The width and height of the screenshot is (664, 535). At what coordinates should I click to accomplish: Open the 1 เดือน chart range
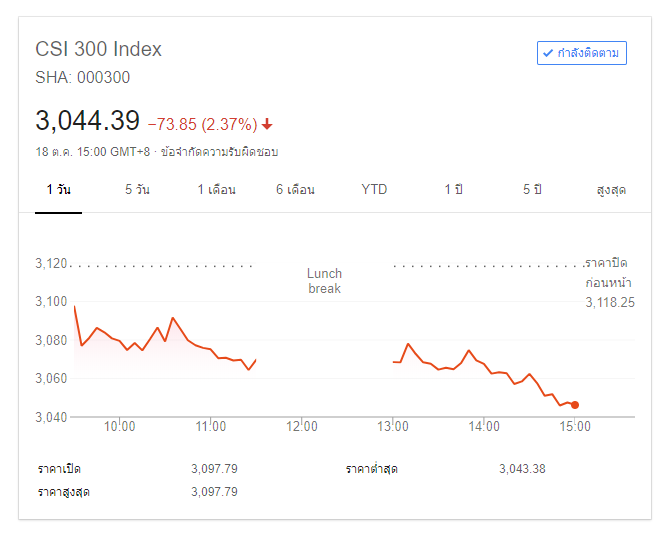216,190
